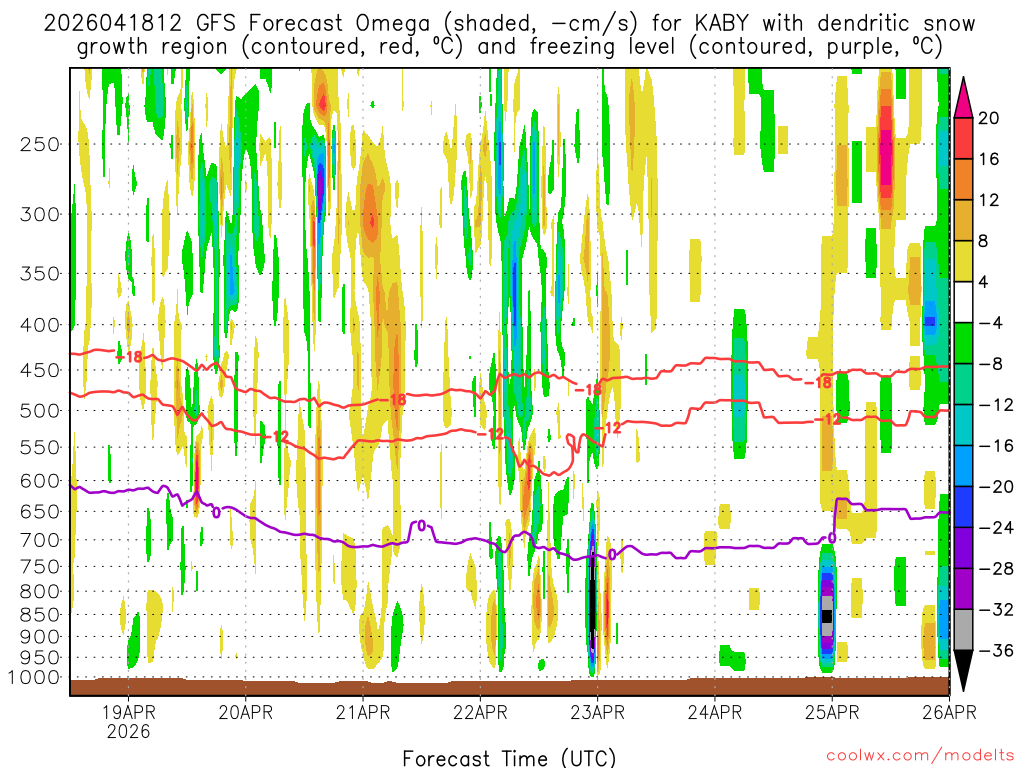Click the black bottom arrow of colorbar
Image resolution: width=1024 pixels, height=768 pixels.
coord(963,669)
